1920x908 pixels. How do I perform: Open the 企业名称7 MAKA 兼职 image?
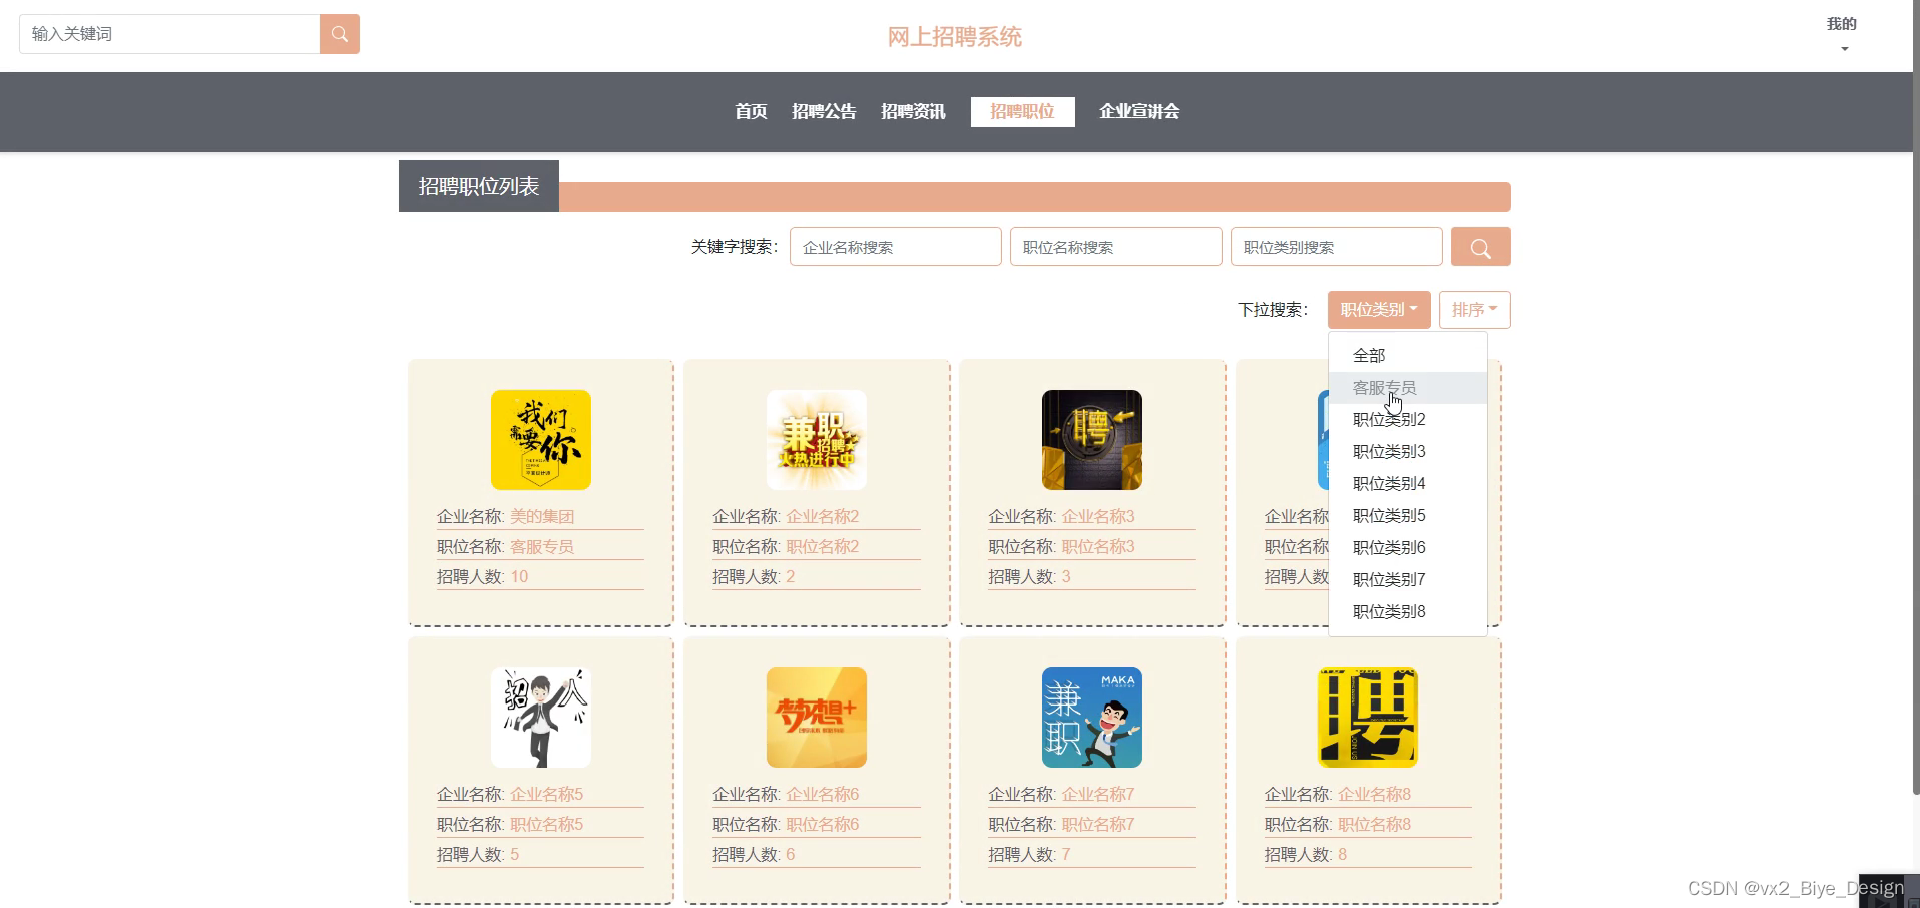(1092, 718)
